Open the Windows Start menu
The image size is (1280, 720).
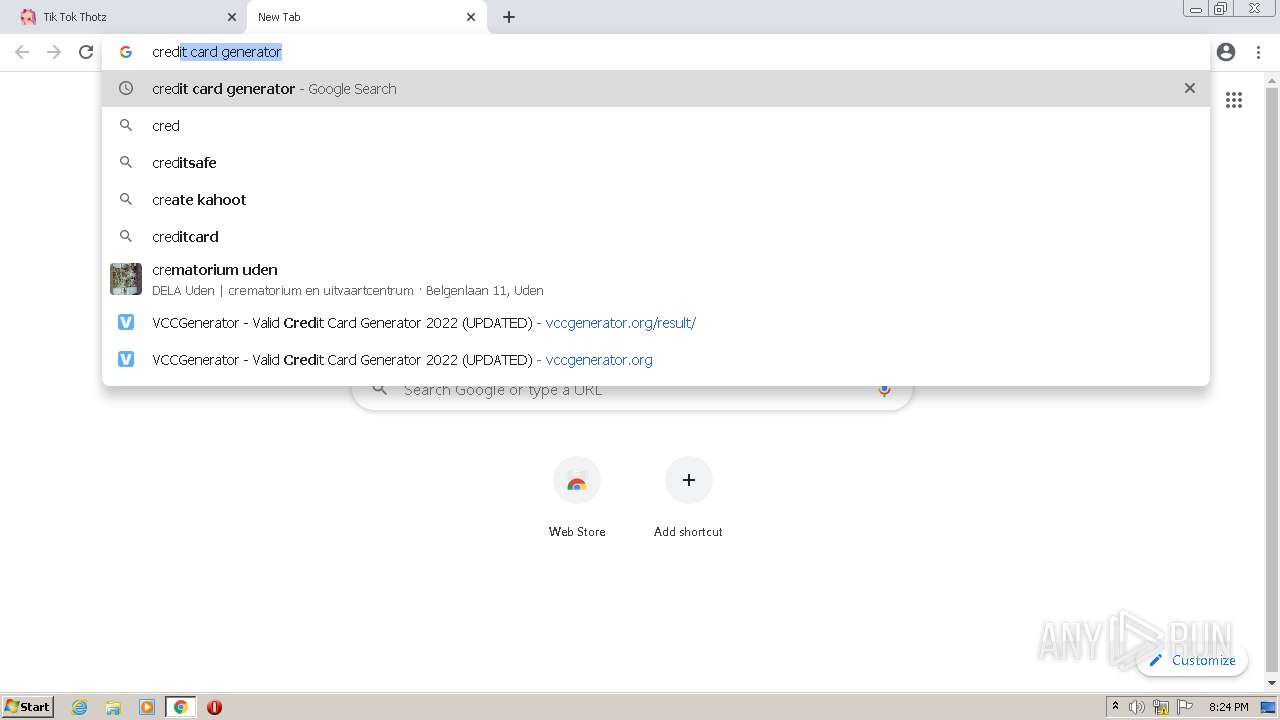(28, 707)
